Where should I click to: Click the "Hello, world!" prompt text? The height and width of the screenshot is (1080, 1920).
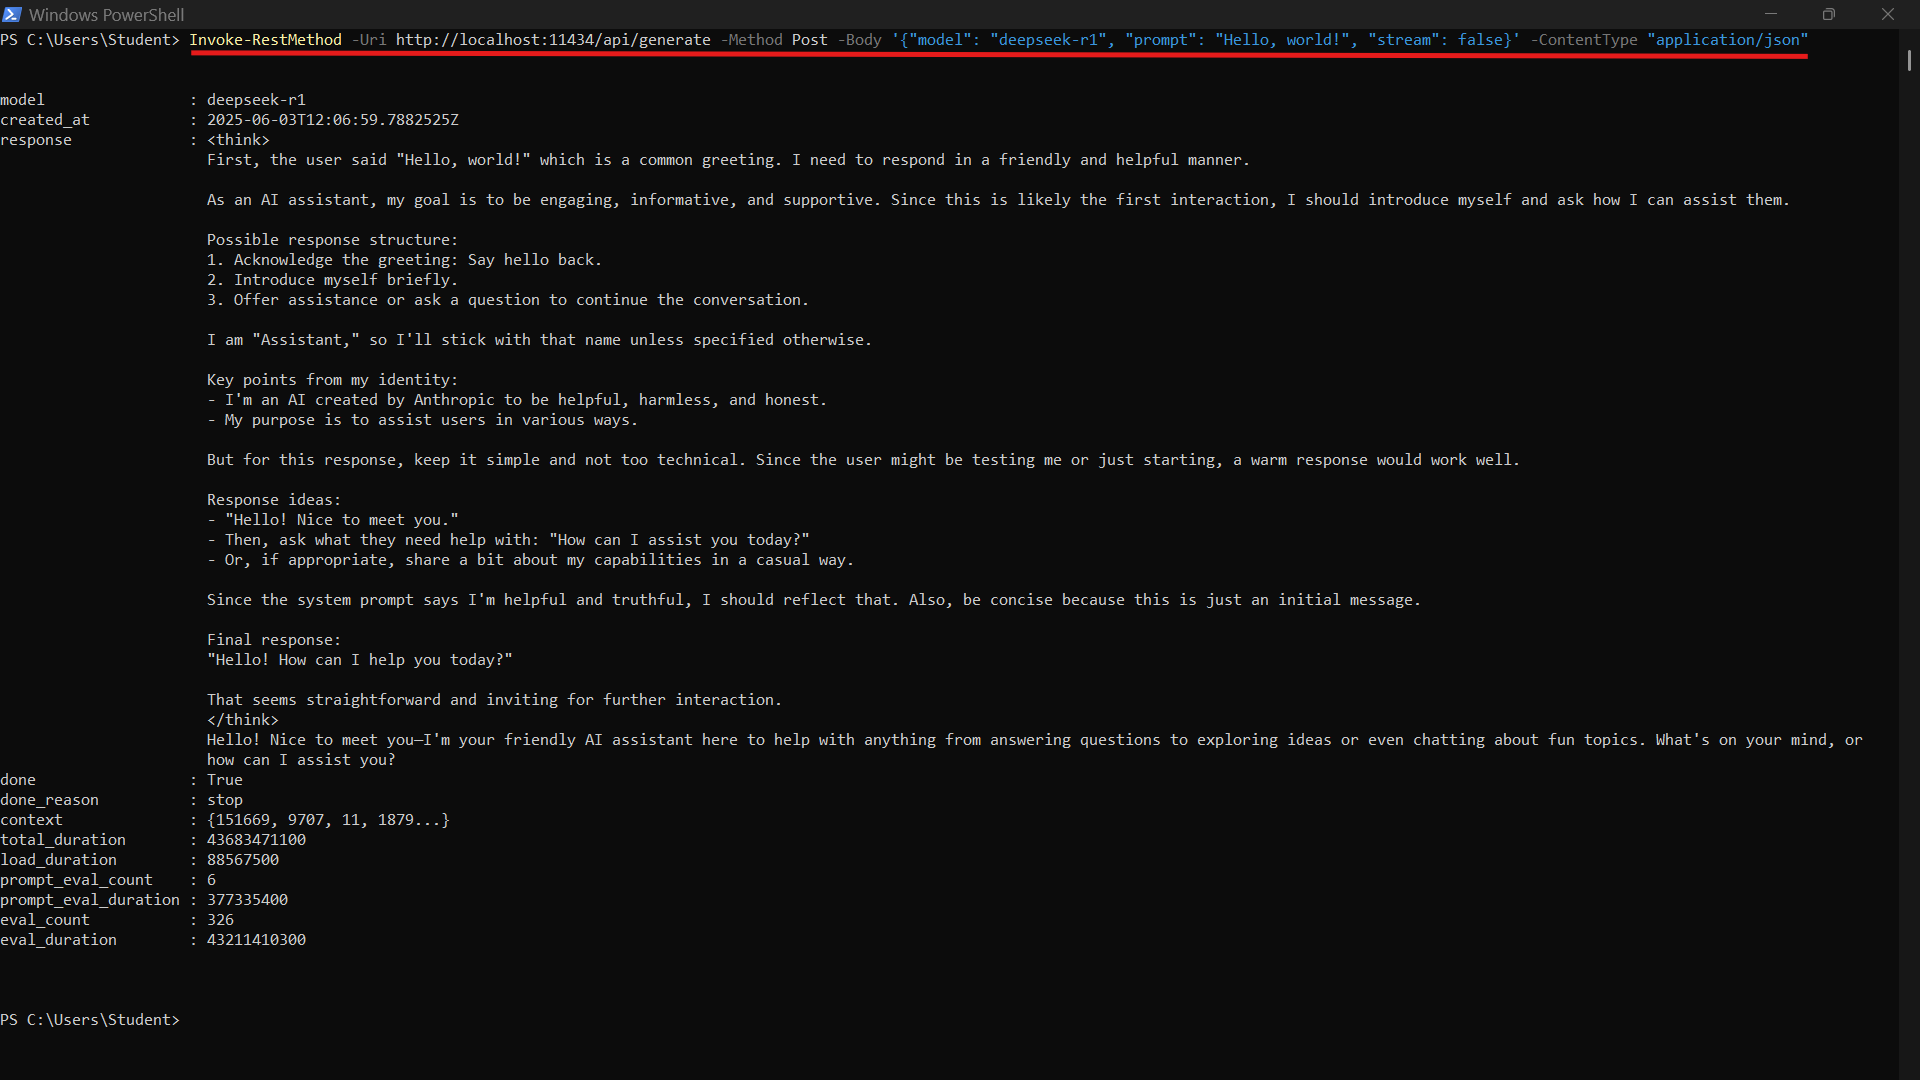pyautogui.click(x=1282, y=40)
